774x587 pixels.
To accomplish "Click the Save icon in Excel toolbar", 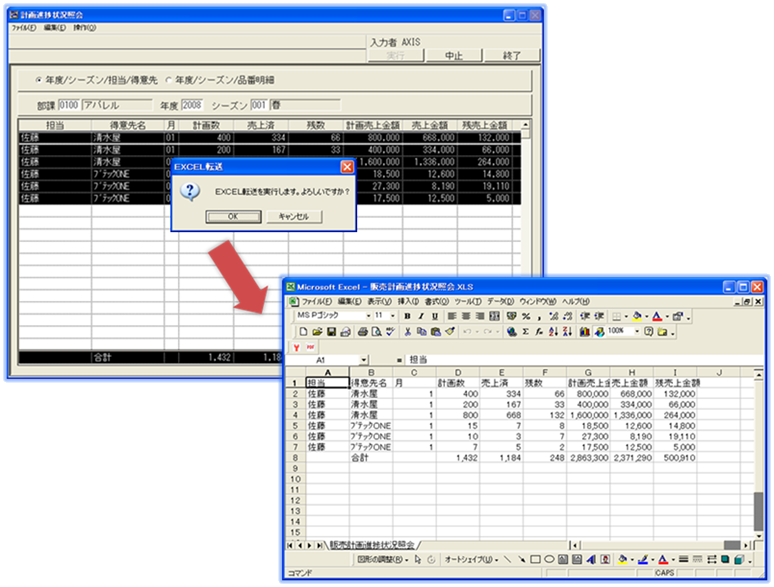I will point(332,331).
